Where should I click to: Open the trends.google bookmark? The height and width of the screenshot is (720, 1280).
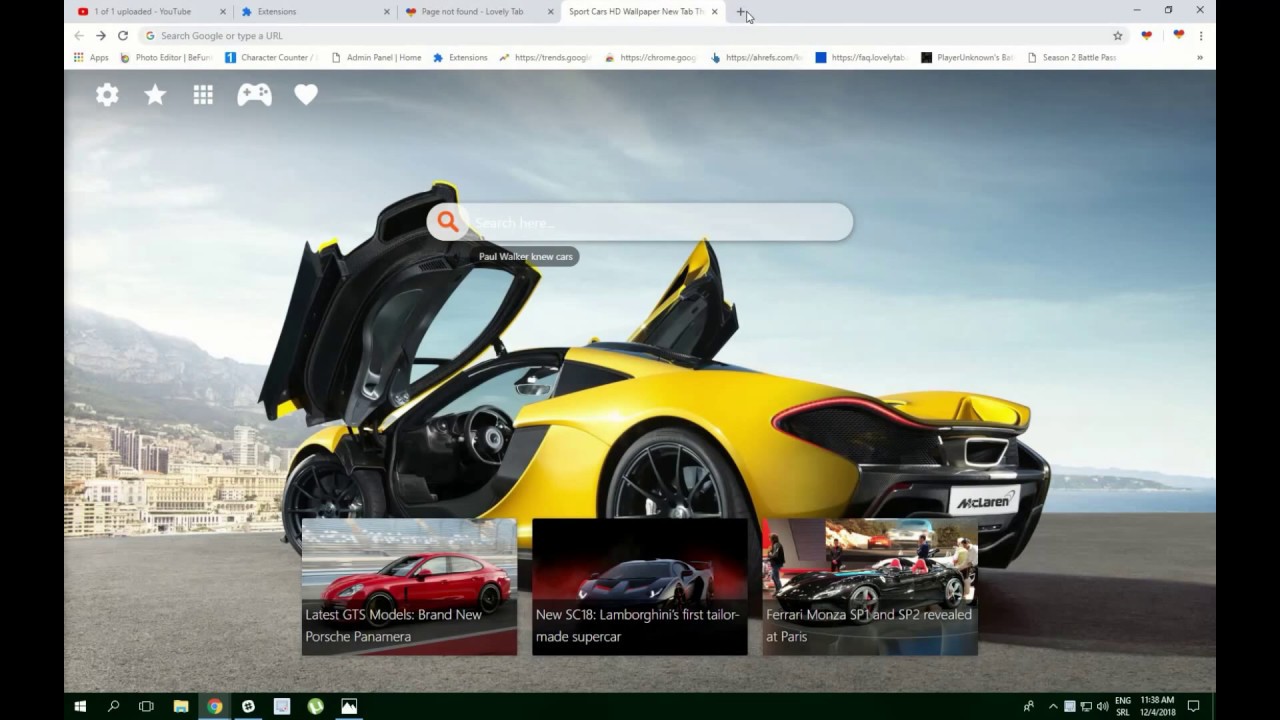pyautogui.click(x=546, y=57)
